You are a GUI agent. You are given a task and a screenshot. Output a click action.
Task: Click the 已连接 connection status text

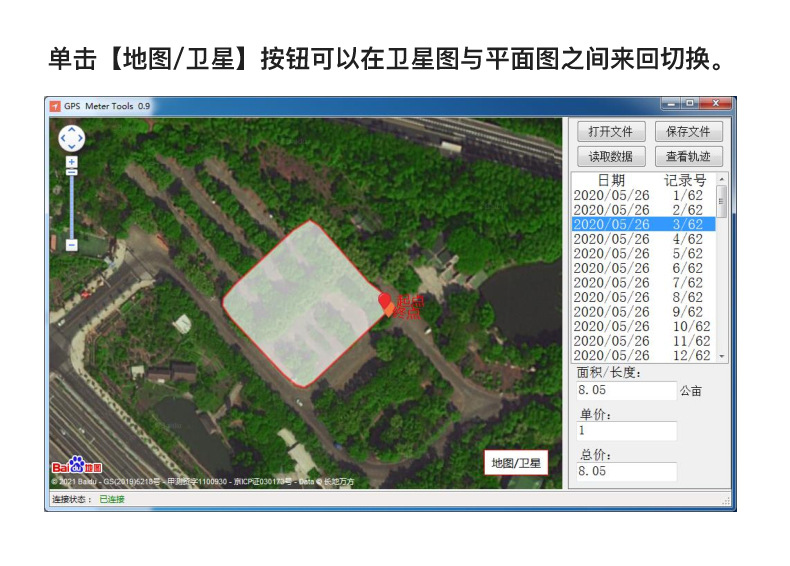coord(112,499)
